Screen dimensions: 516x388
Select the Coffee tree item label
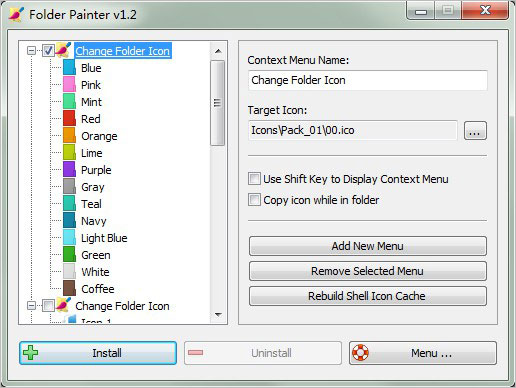click(98, 289)
